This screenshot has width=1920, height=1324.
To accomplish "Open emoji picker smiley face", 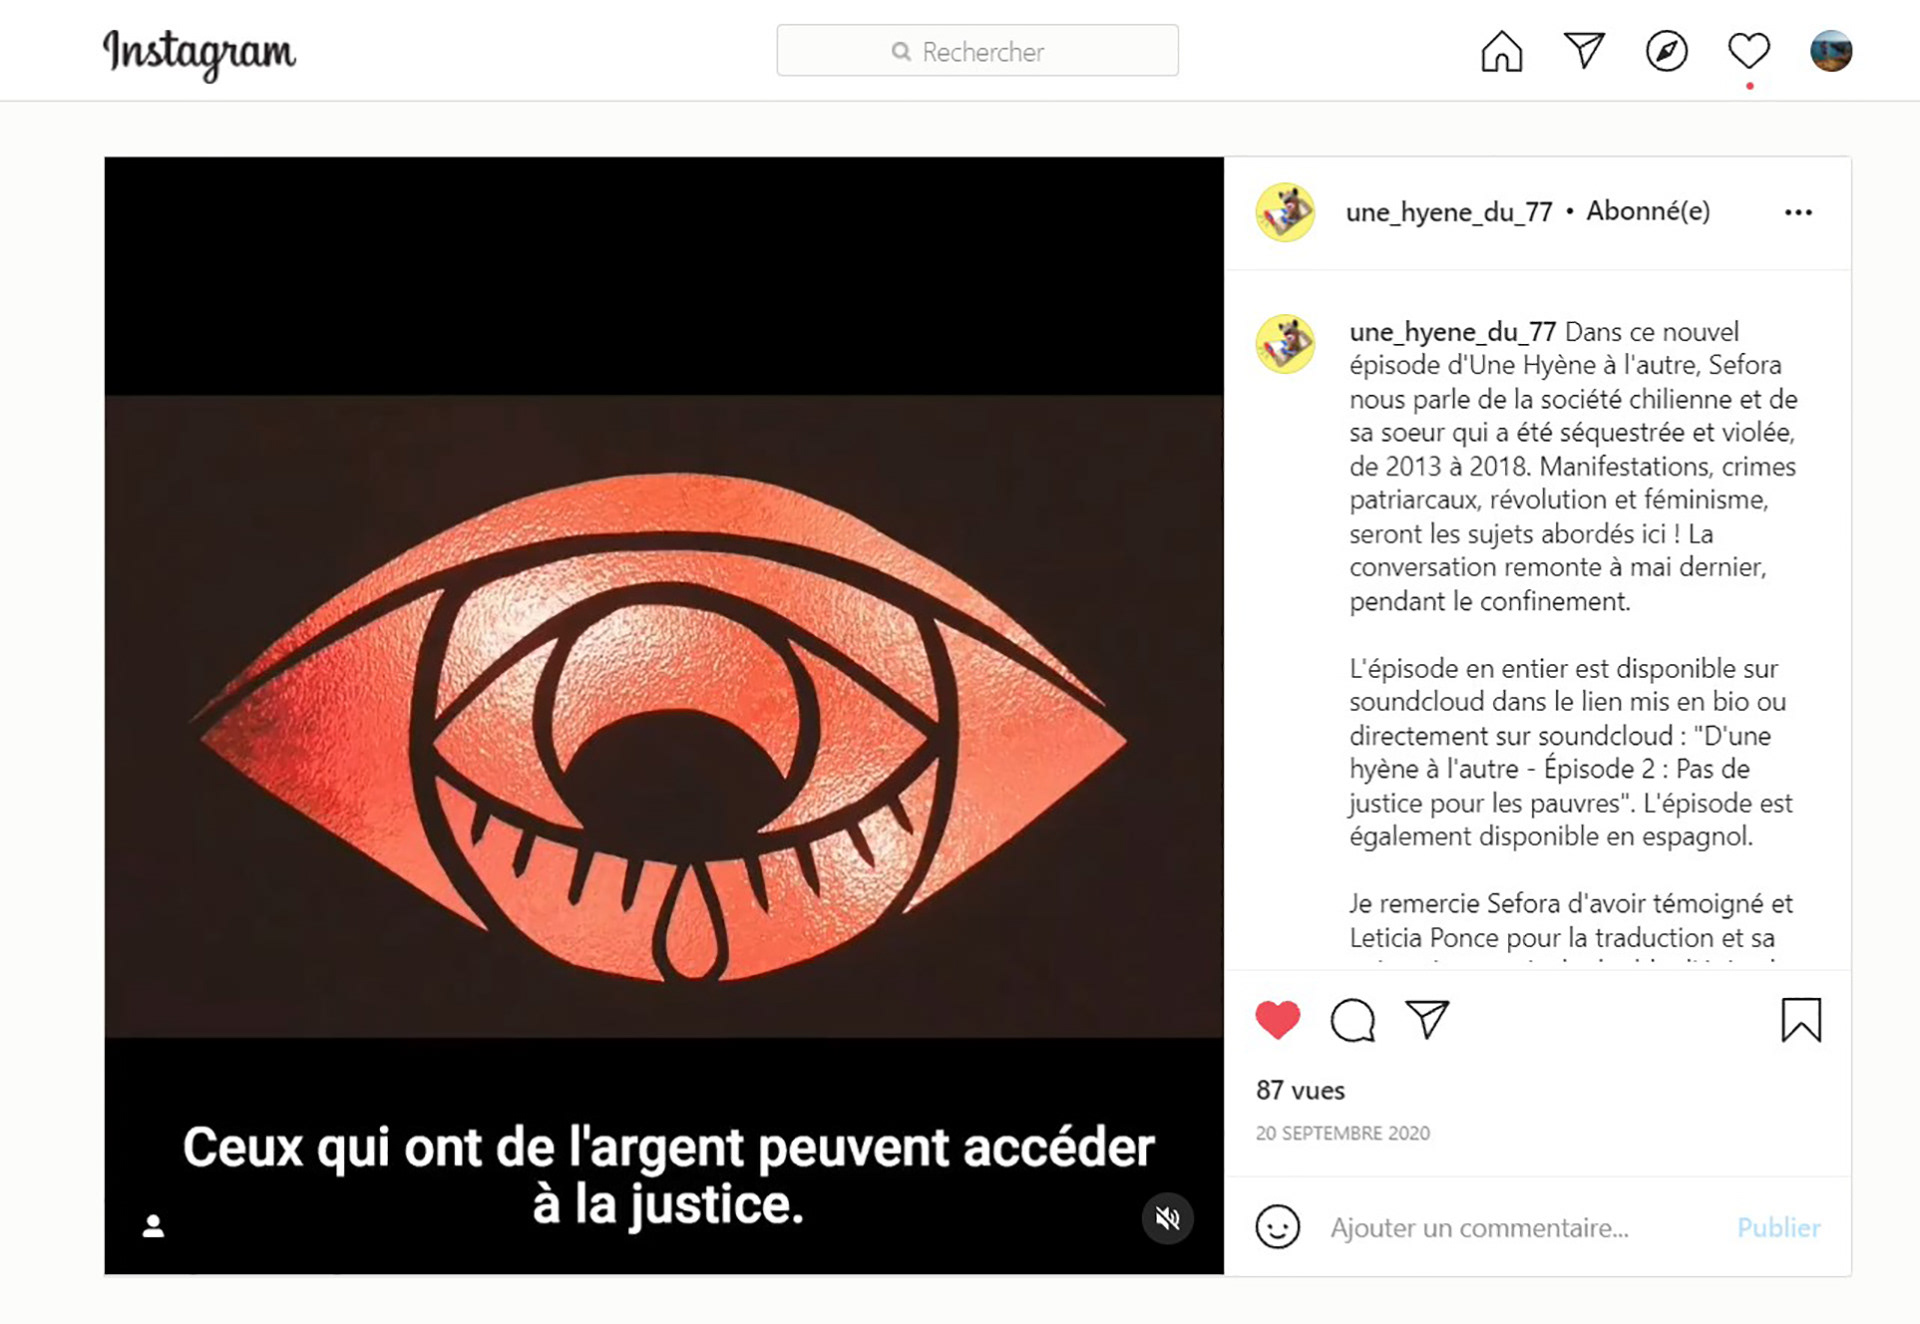I will click(x=1277, y=1227).
